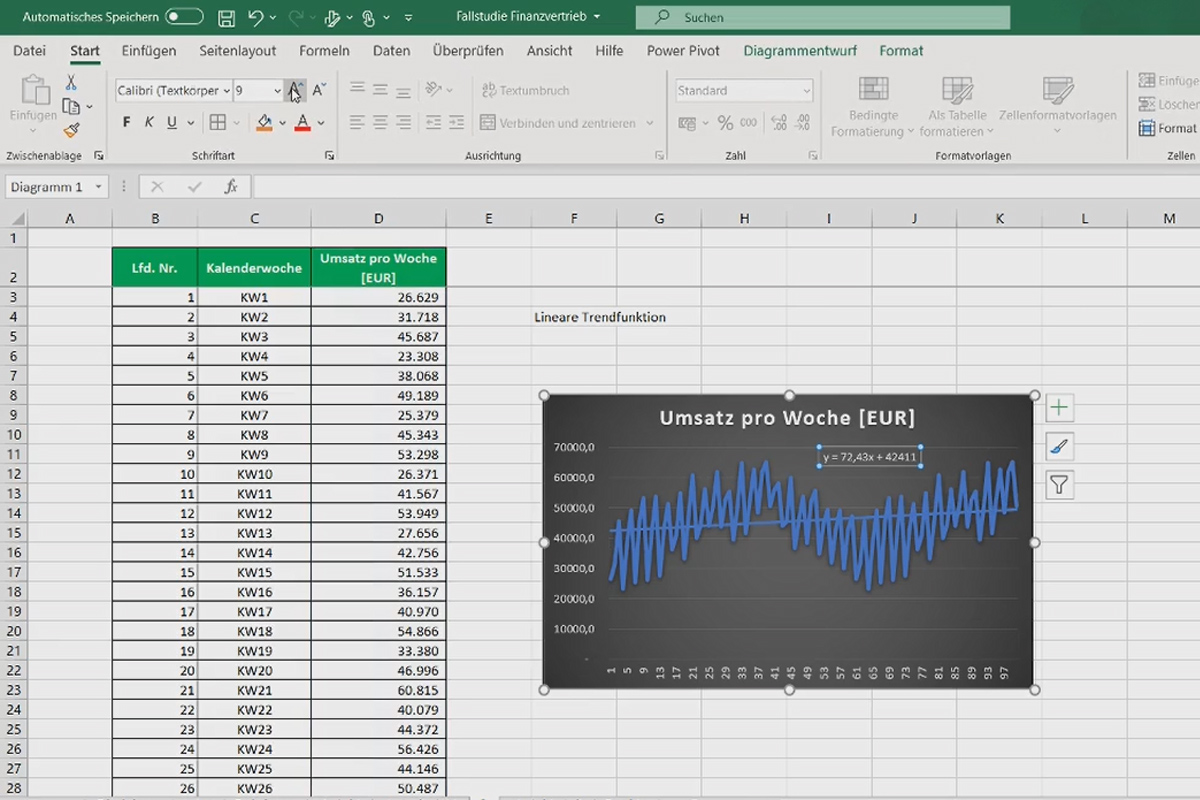The height and width of the screenshot is (800, 1200).
Task: Open the Datei tab
Action: pyautogui.click(x=29, y=50)
